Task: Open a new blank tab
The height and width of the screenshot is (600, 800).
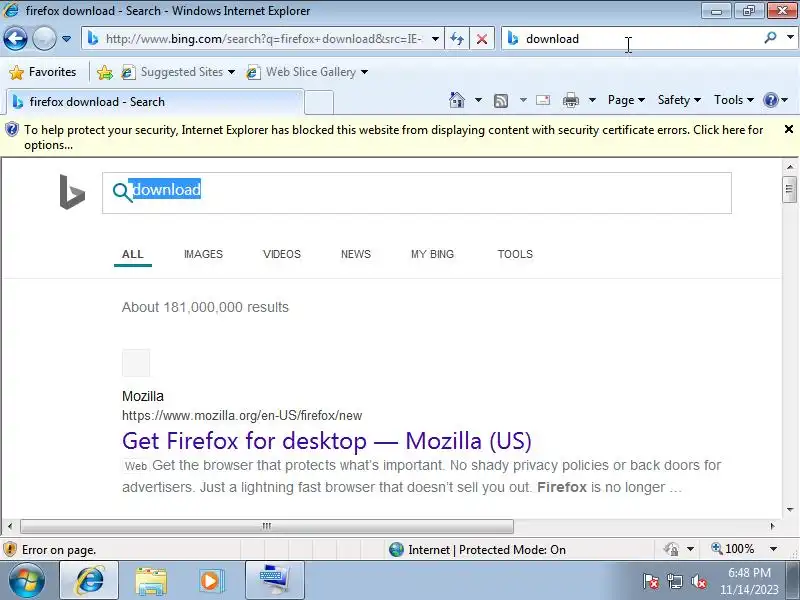Action: click(x=319, y=102)
